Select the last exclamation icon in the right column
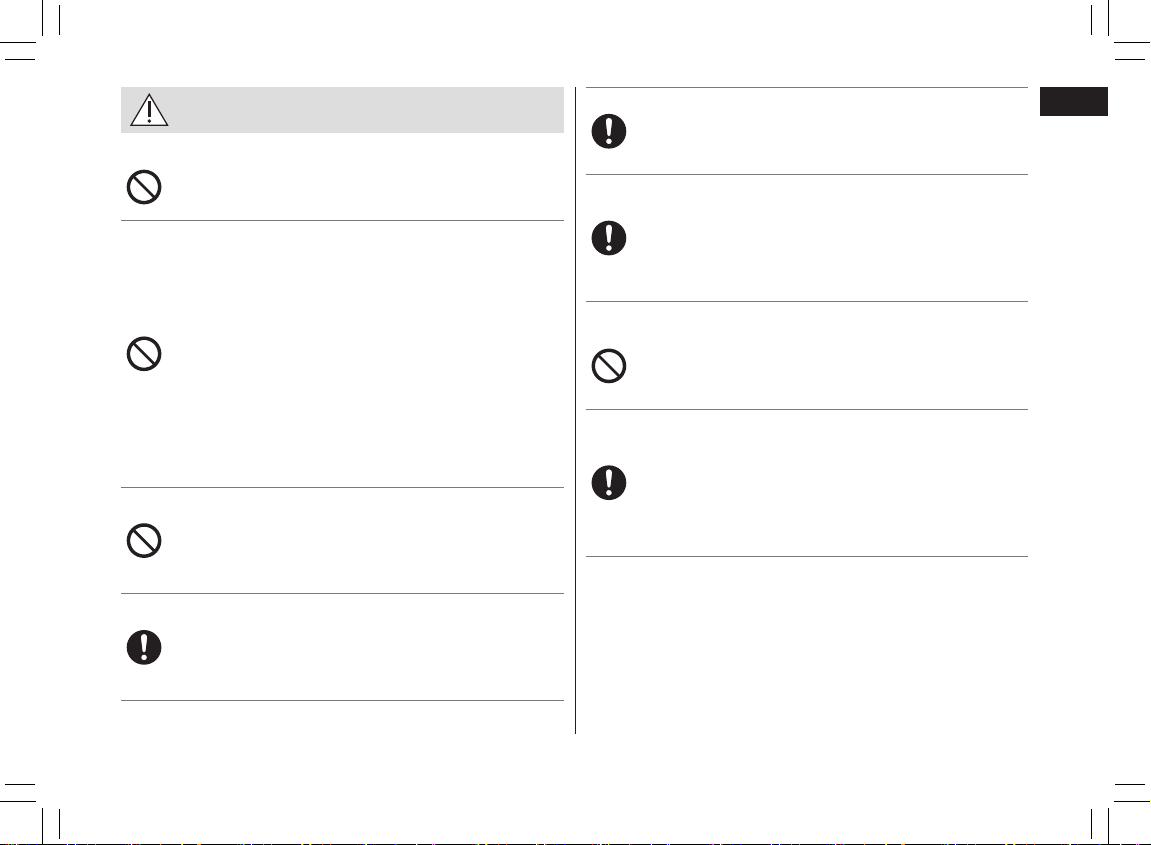 point(609,482)
